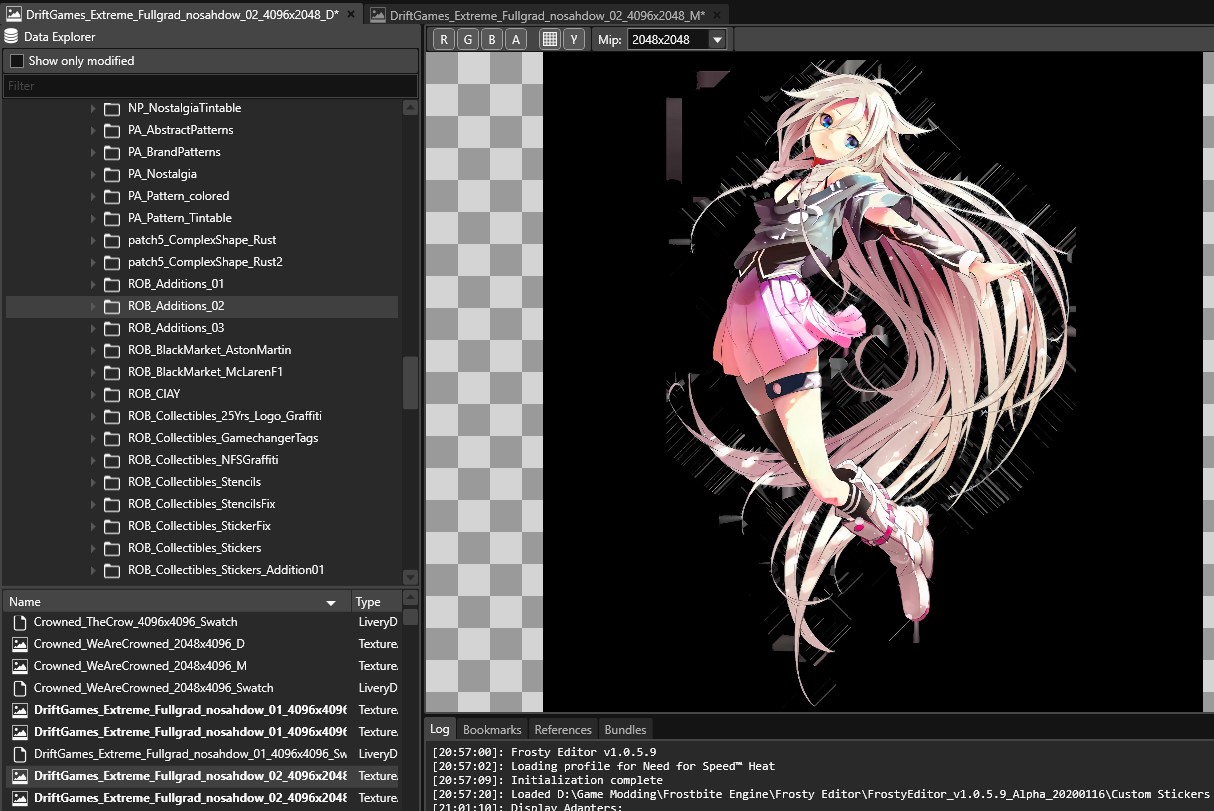The image size is (1214, 811).
Task: Click the Y flip button in toolbar
Action: (573, 40)
